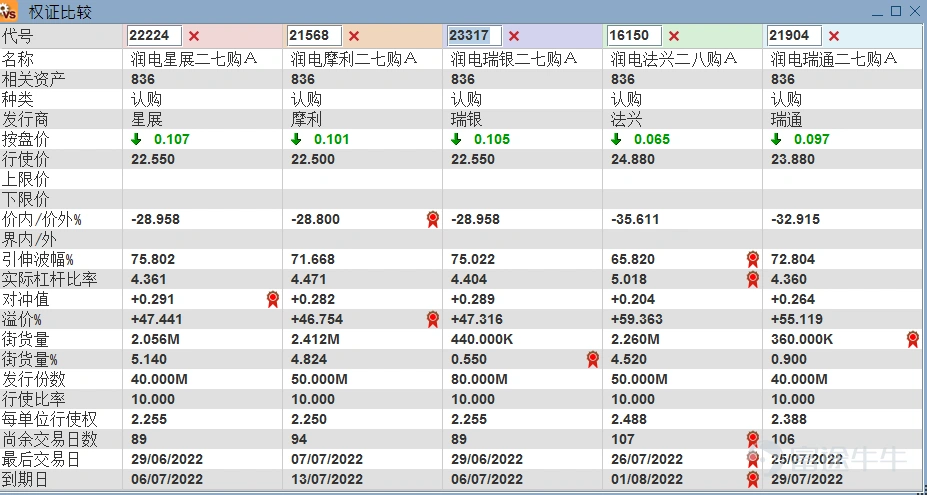Screen dimensions: 927x495
Task: Click the 实际杠杆比率 row label
Action: coord(50,279)
